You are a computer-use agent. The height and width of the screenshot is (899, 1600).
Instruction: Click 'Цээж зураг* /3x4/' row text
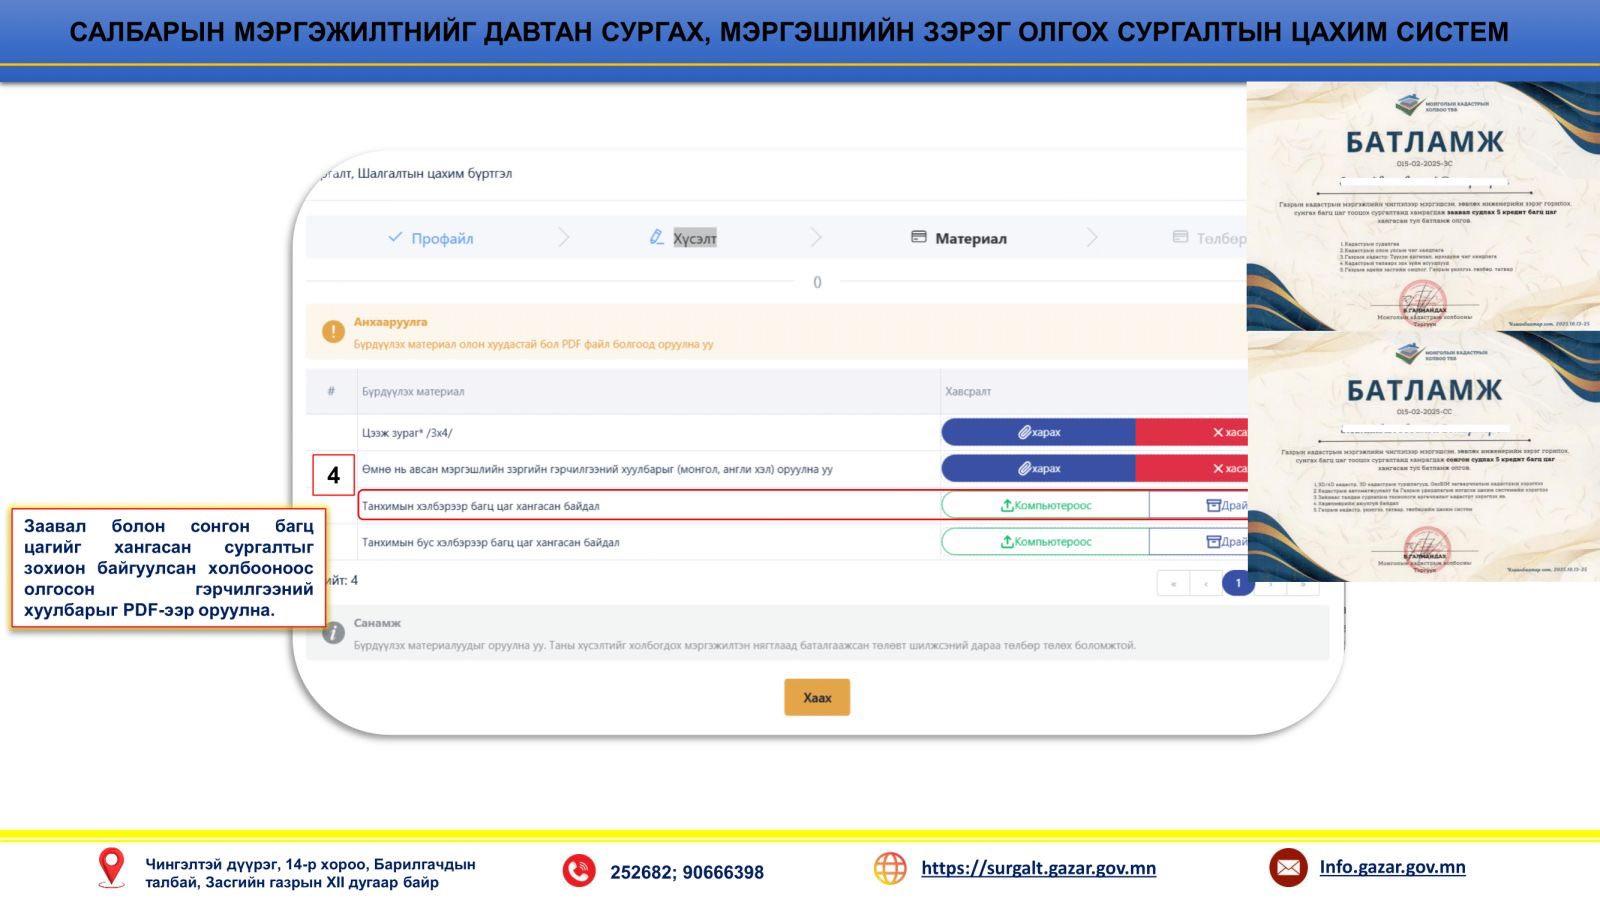click(407, 433)
